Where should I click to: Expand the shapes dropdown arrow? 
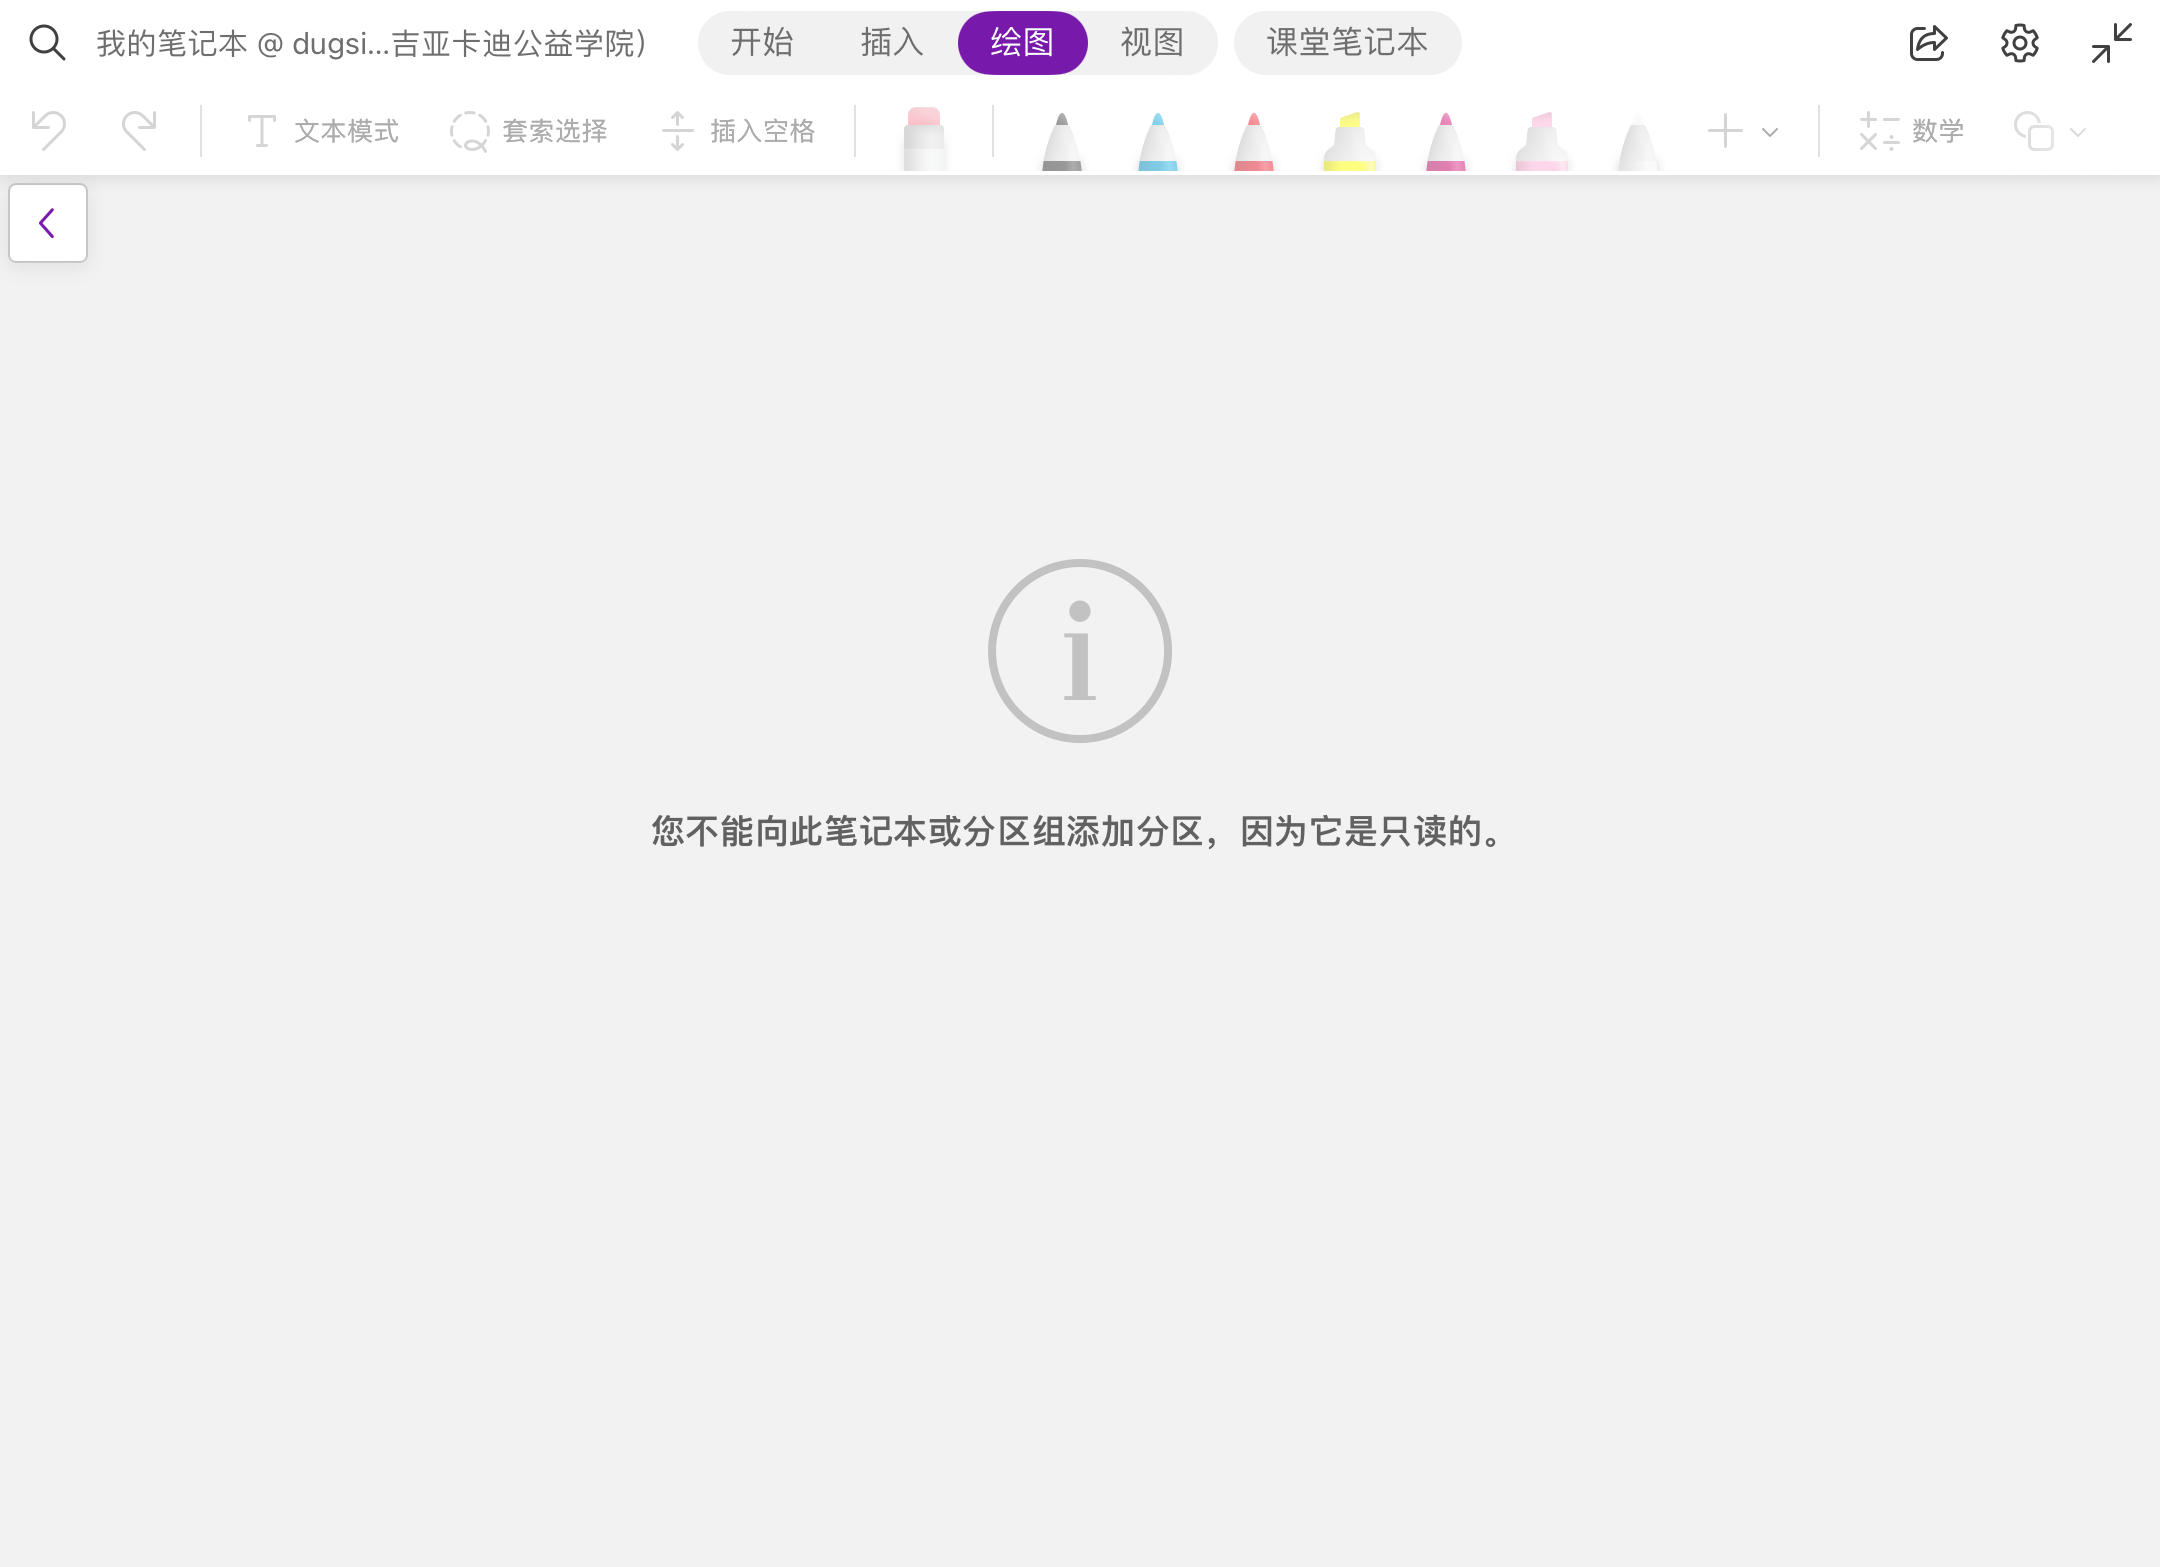click(x=2078, y=132)
